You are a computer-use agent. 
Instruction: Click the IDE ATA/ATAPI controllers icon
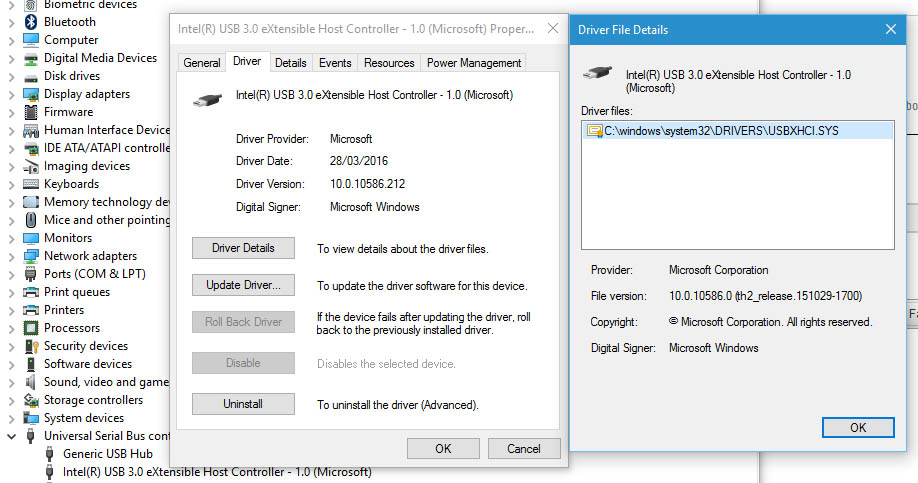click(x=30, y=148)
